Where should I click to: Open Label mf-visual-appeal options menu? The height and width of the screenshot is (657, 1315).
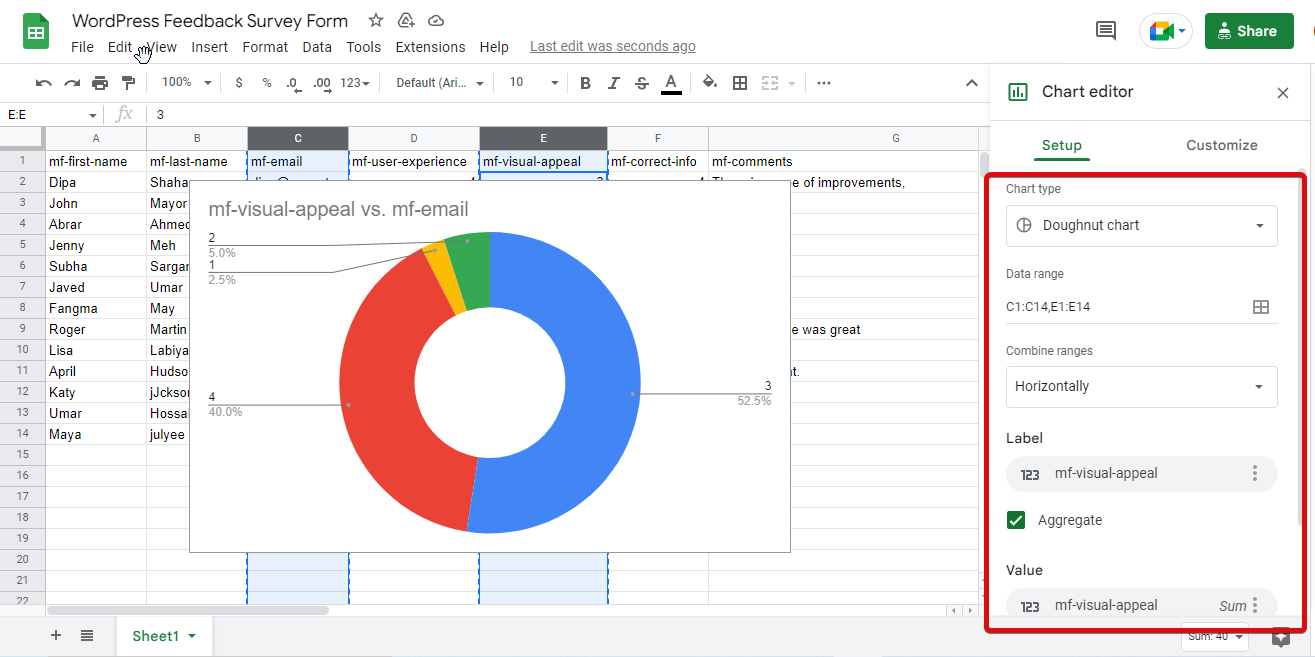tap(1255, 473)
